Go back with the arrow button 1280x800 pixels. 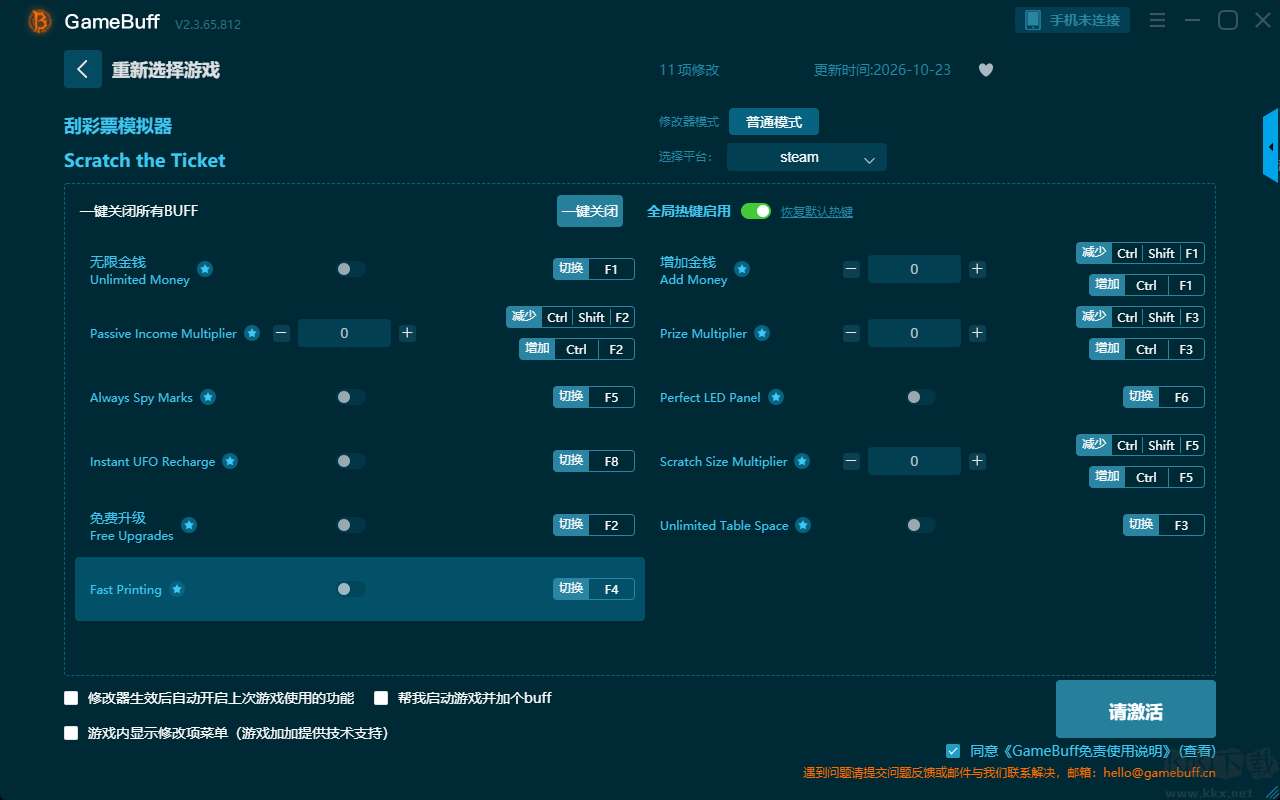83,69
